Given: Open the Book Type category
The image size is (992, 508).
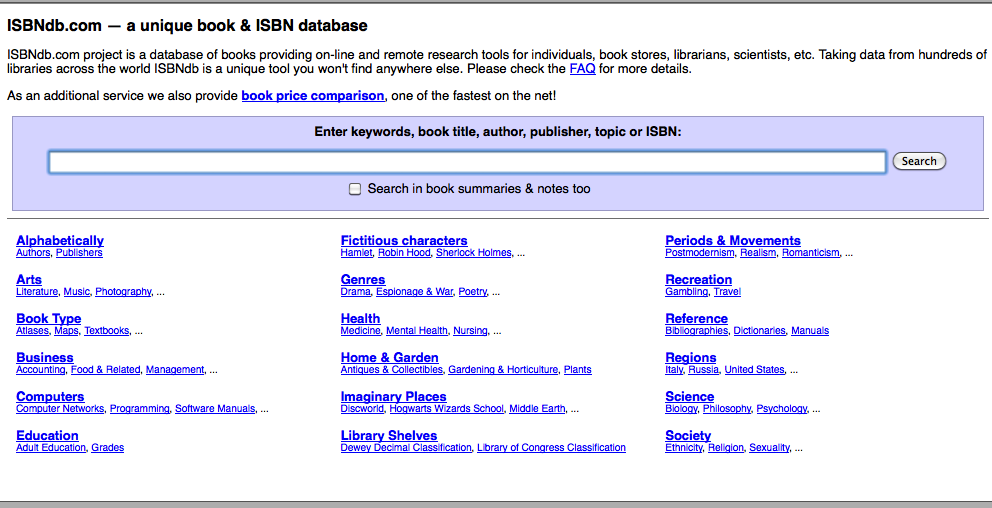Looking at the screenshot, I should tap(49, 319).
